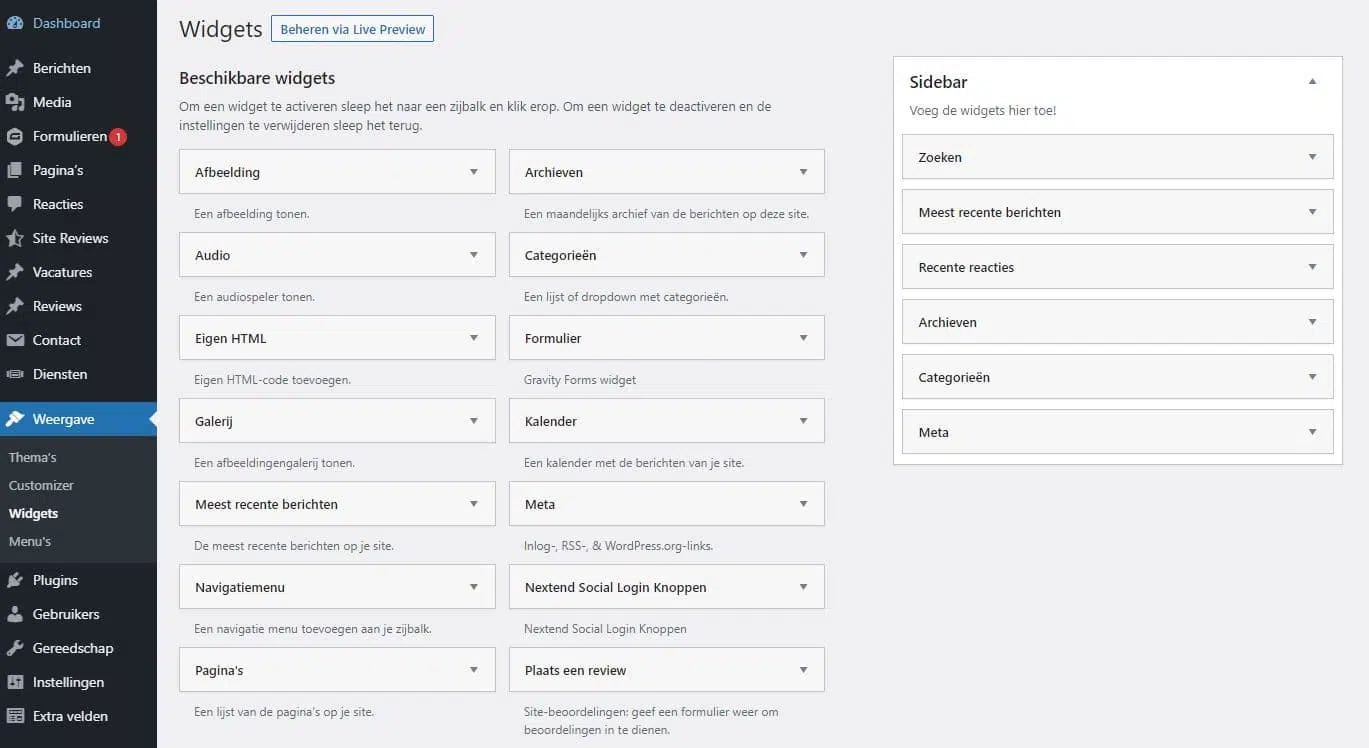Click the Gebruikers person icon
Screen dimensions: 1369x748
click(15, 614)
